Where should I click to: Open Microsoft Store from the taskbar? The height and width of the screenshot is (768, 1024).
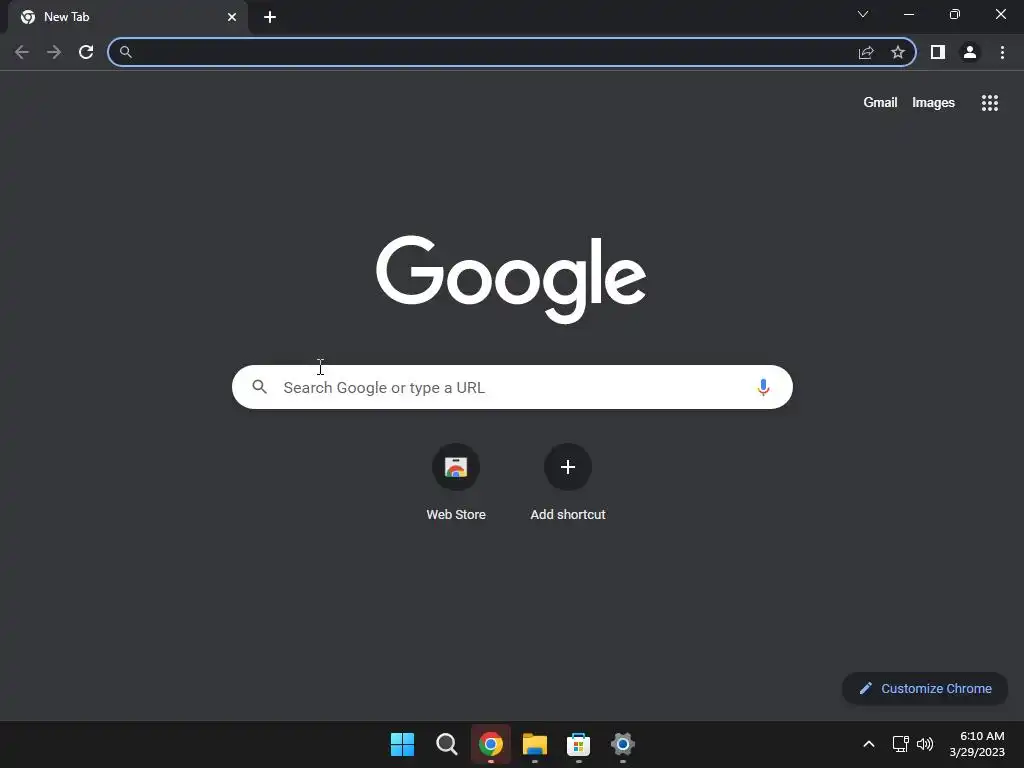click(x=579, y=744)
